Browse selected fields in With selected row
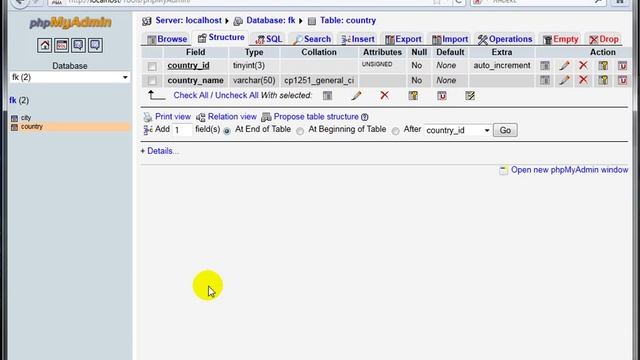This screenshot has width=640, height=360. coord(327,96)
